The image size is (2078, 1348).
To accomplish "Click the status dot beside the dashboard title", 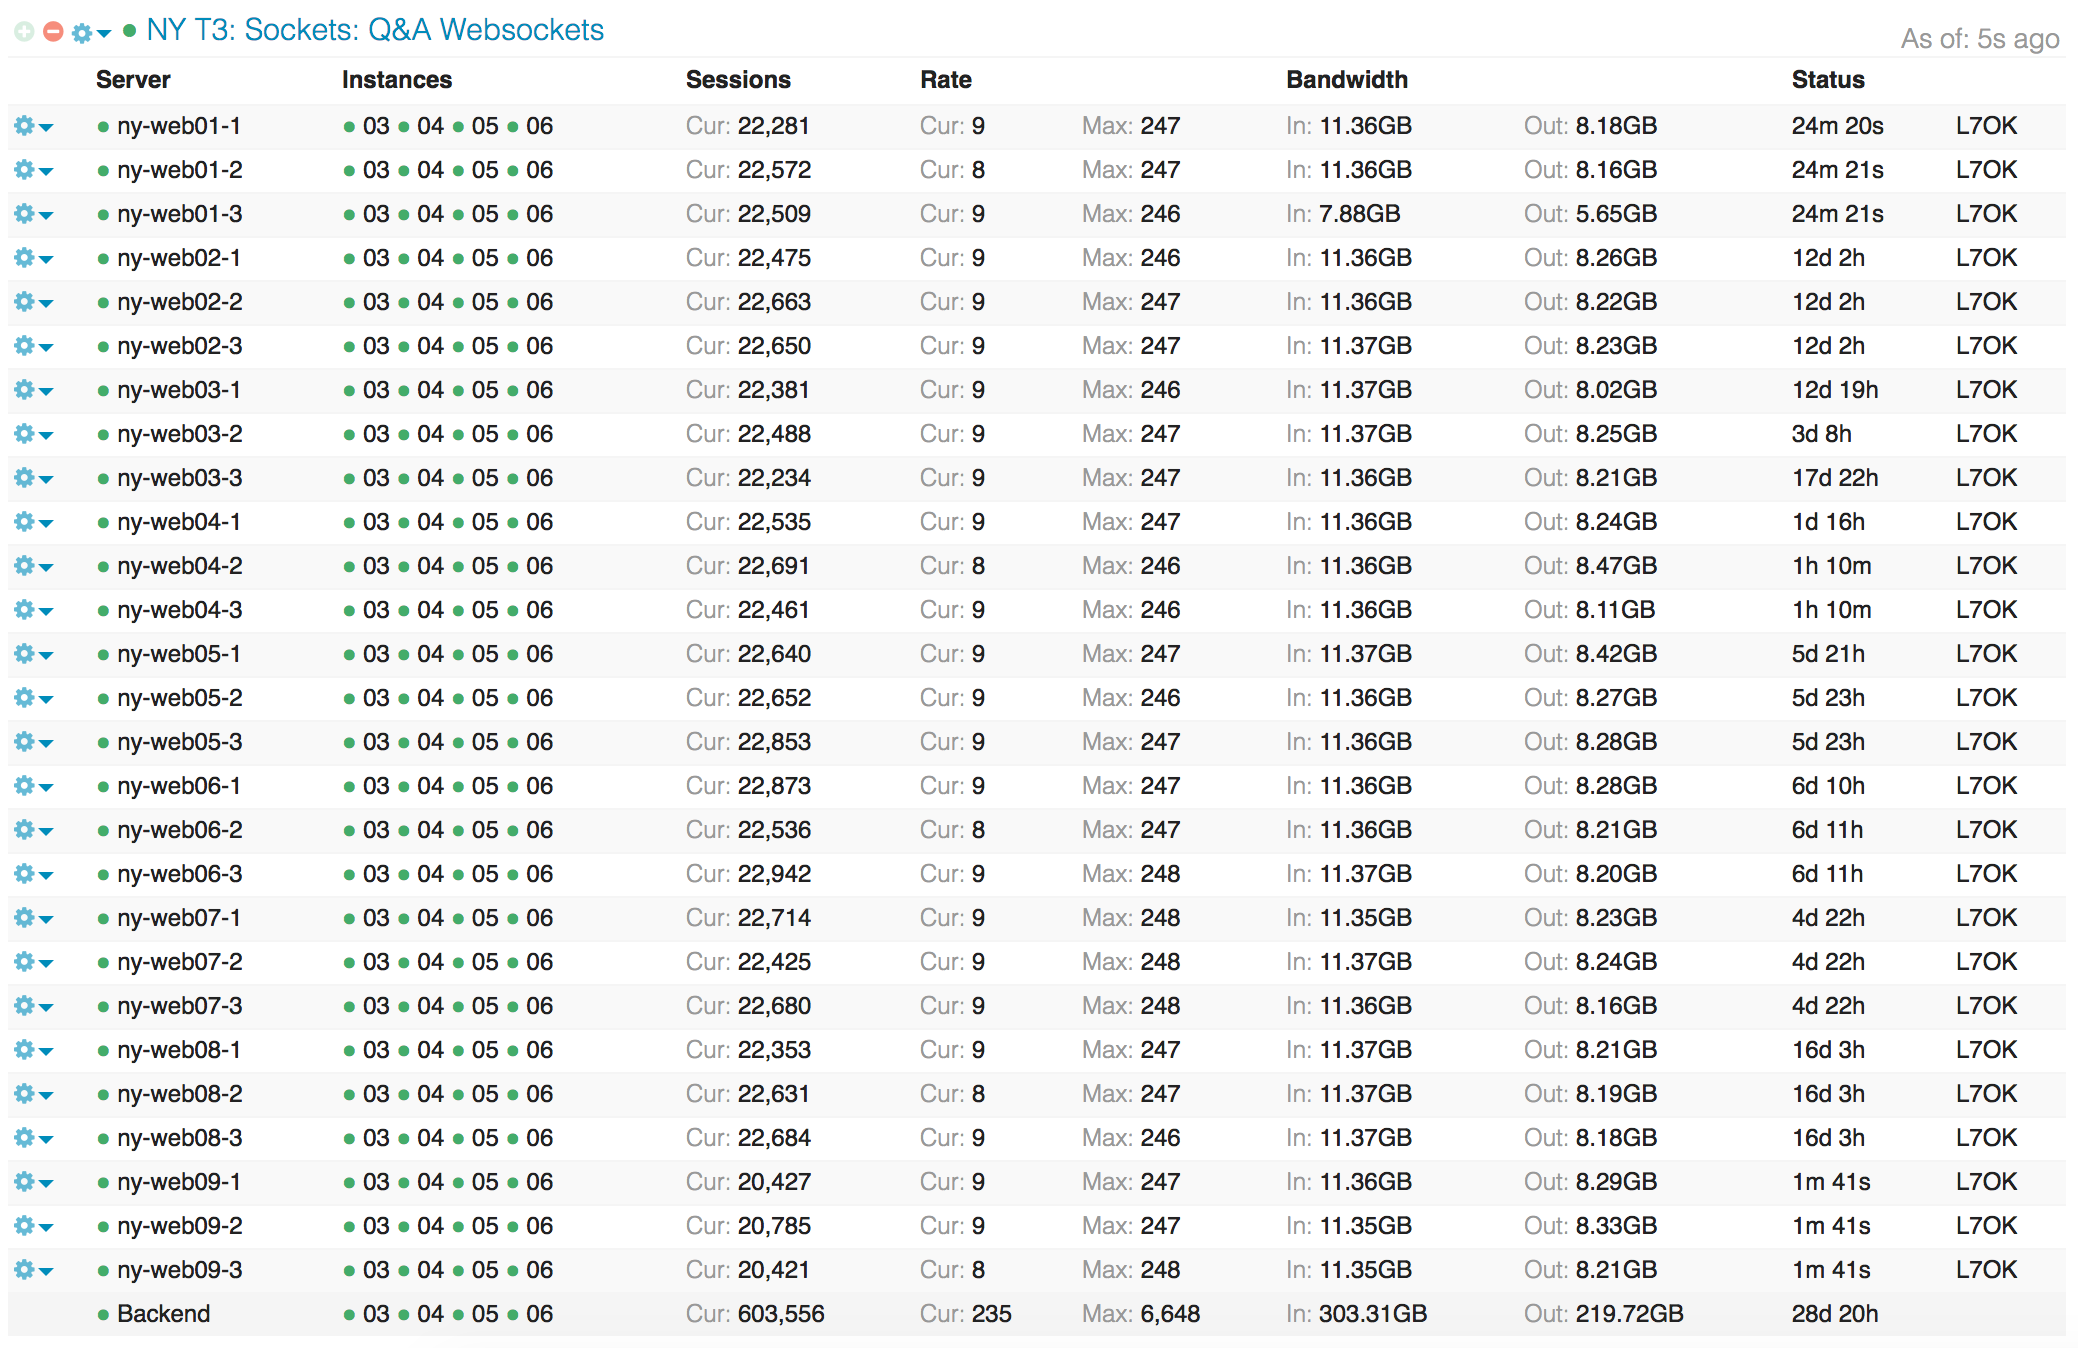I will (128, 30).
